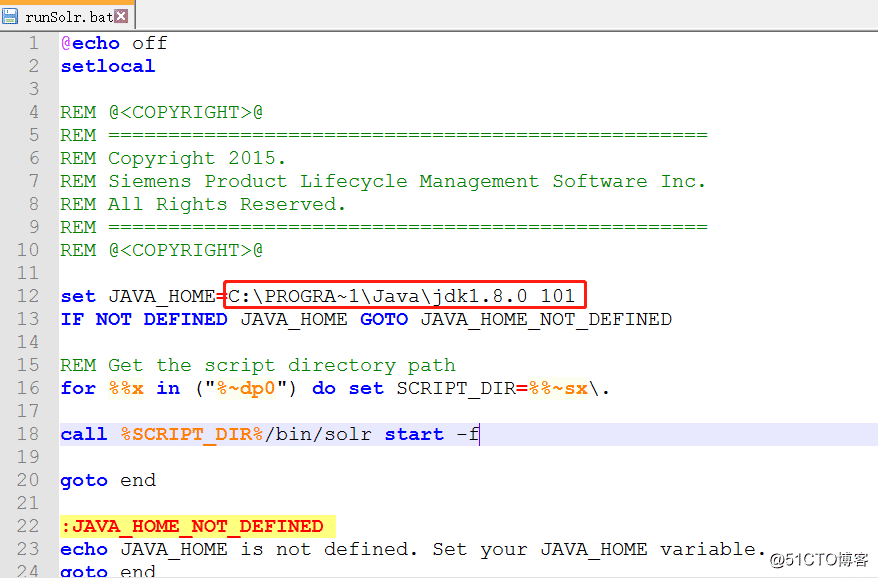Select the runSolr.bat file tab
Viewport: 878px width, 578px height.
click(67, 16)
